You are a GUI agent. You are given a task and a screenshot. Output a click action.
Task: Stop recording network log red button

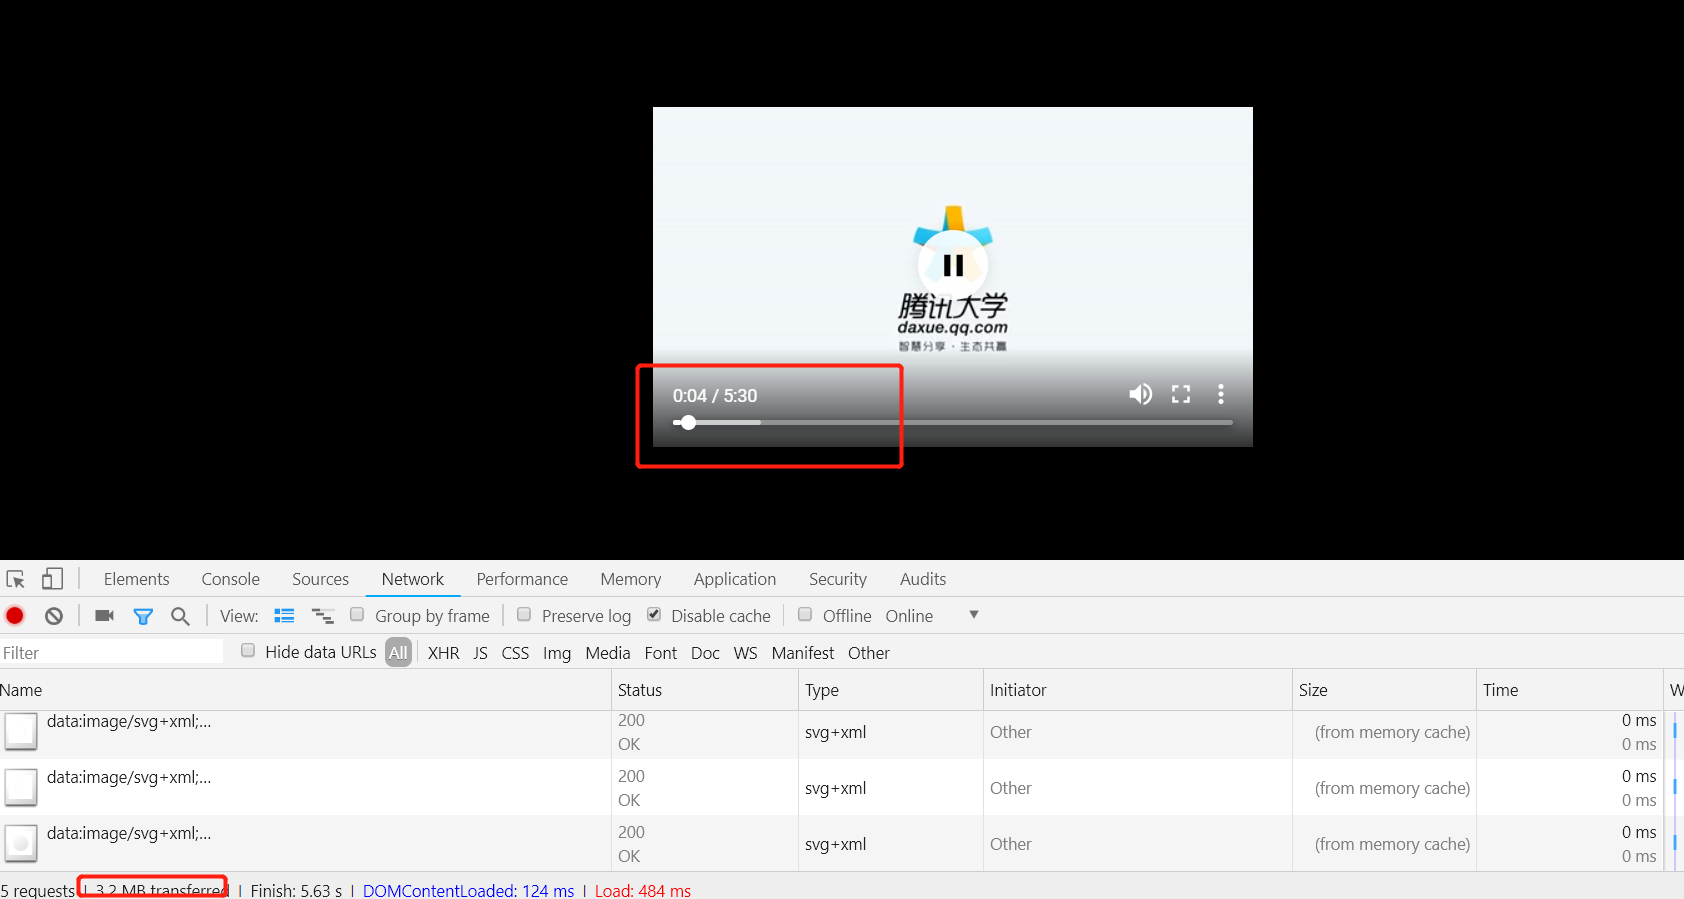coord(15,616)
